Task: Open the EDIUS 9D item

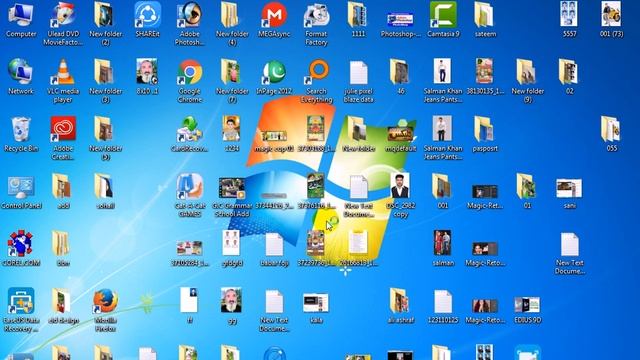Action: point(527,310)
